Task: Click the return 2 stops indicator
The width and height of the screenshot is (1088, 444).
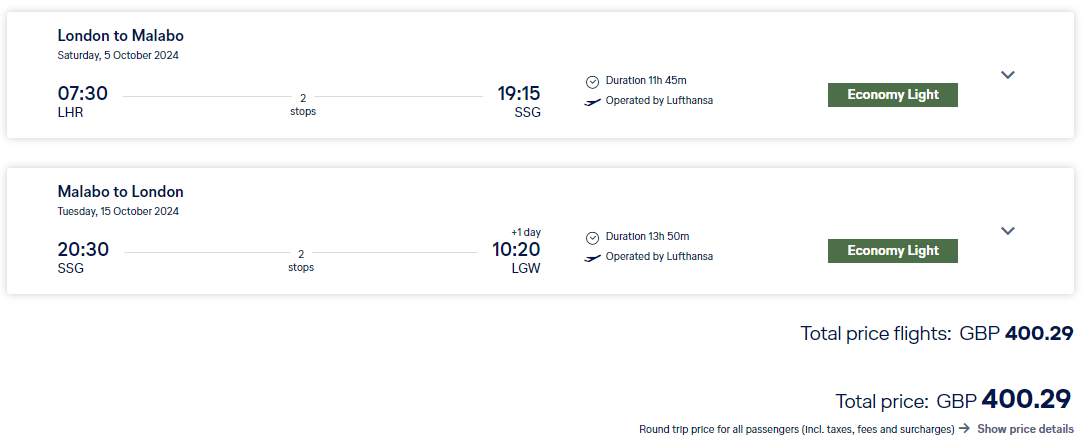Action: [x=301, y=261]
